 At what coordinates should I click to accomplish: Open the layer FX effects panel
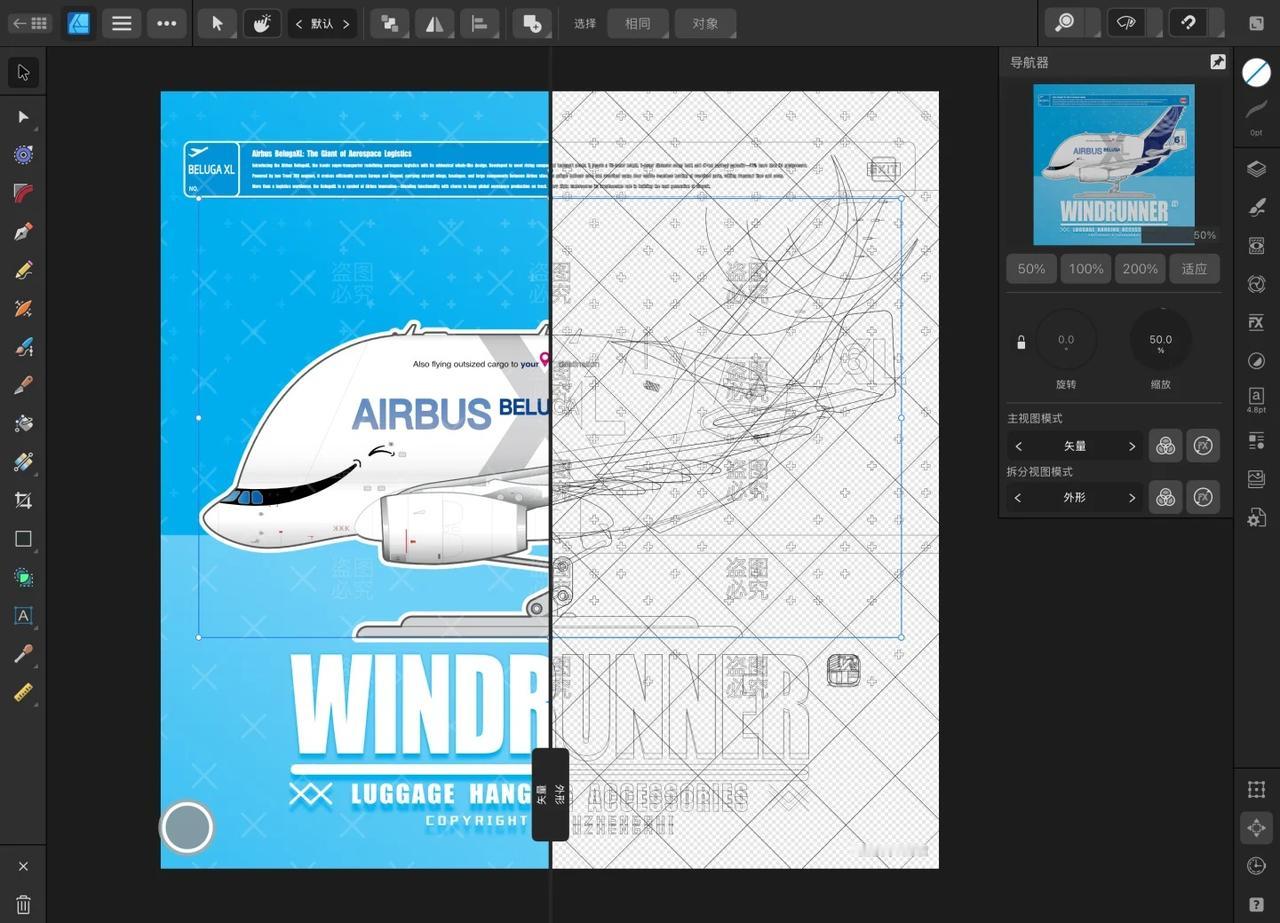coord(1256,322)
